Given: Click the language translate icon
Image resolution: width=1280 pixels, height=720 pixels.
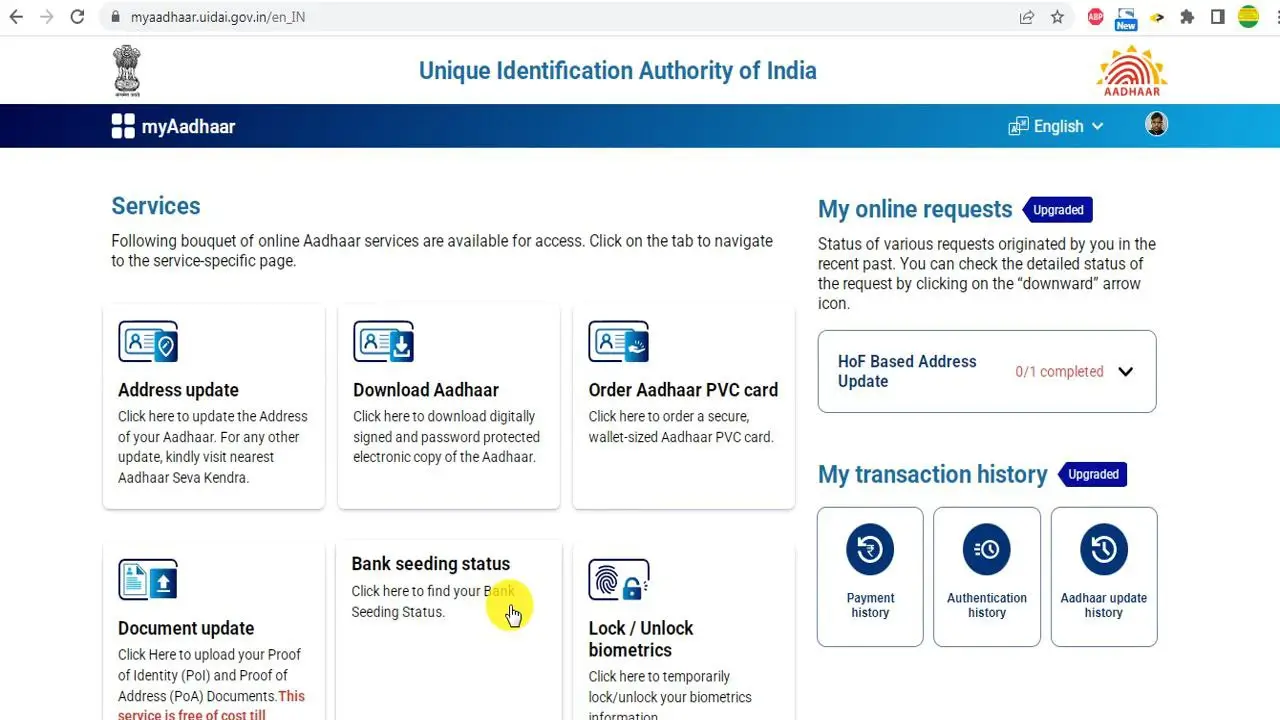Looking at the screenshot, I should click(1018, 126).
